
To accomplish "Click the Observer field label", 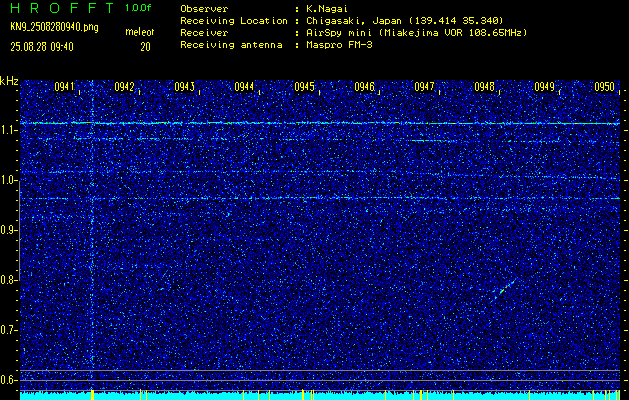I will 204,9.
